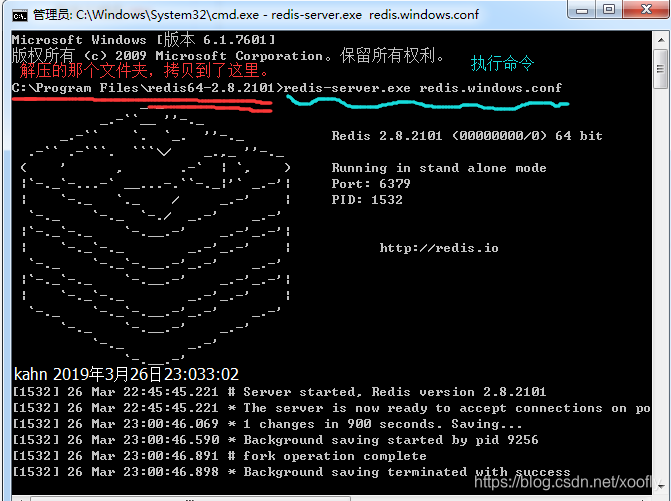
Task: Click the text 'Running in stand alone mode'
Action: click(439, 168)
